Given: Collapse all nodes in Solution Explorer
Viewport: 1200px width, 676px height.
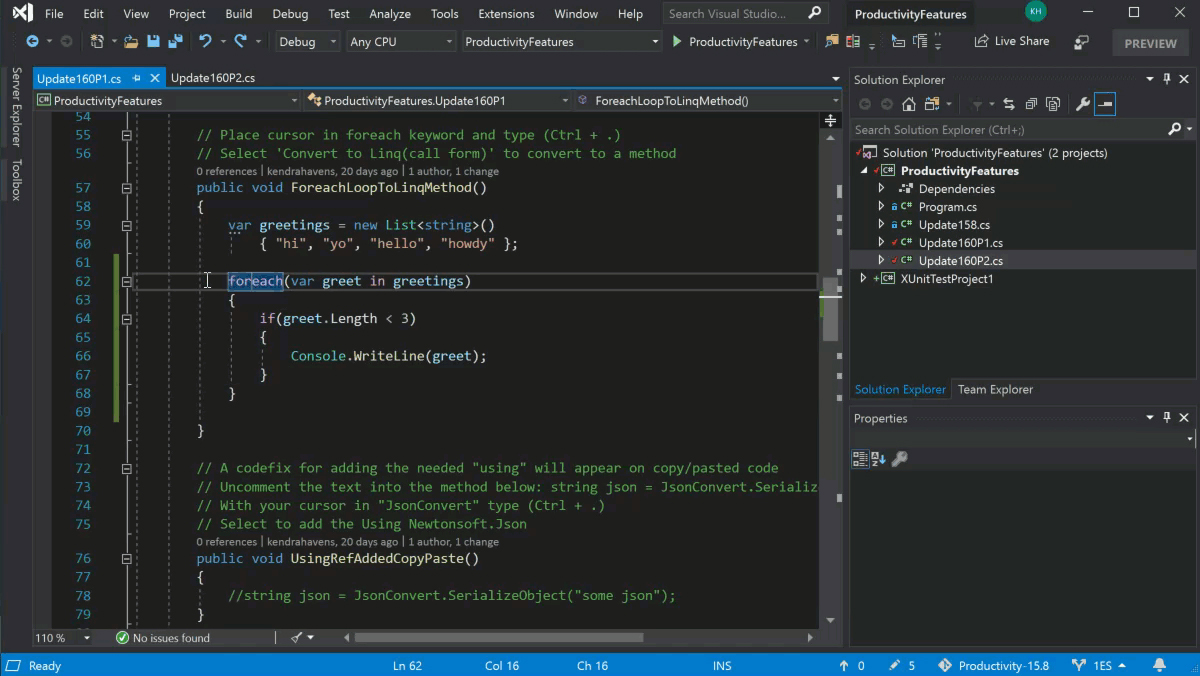Looking at the screenshot, I should point(1030,103).
